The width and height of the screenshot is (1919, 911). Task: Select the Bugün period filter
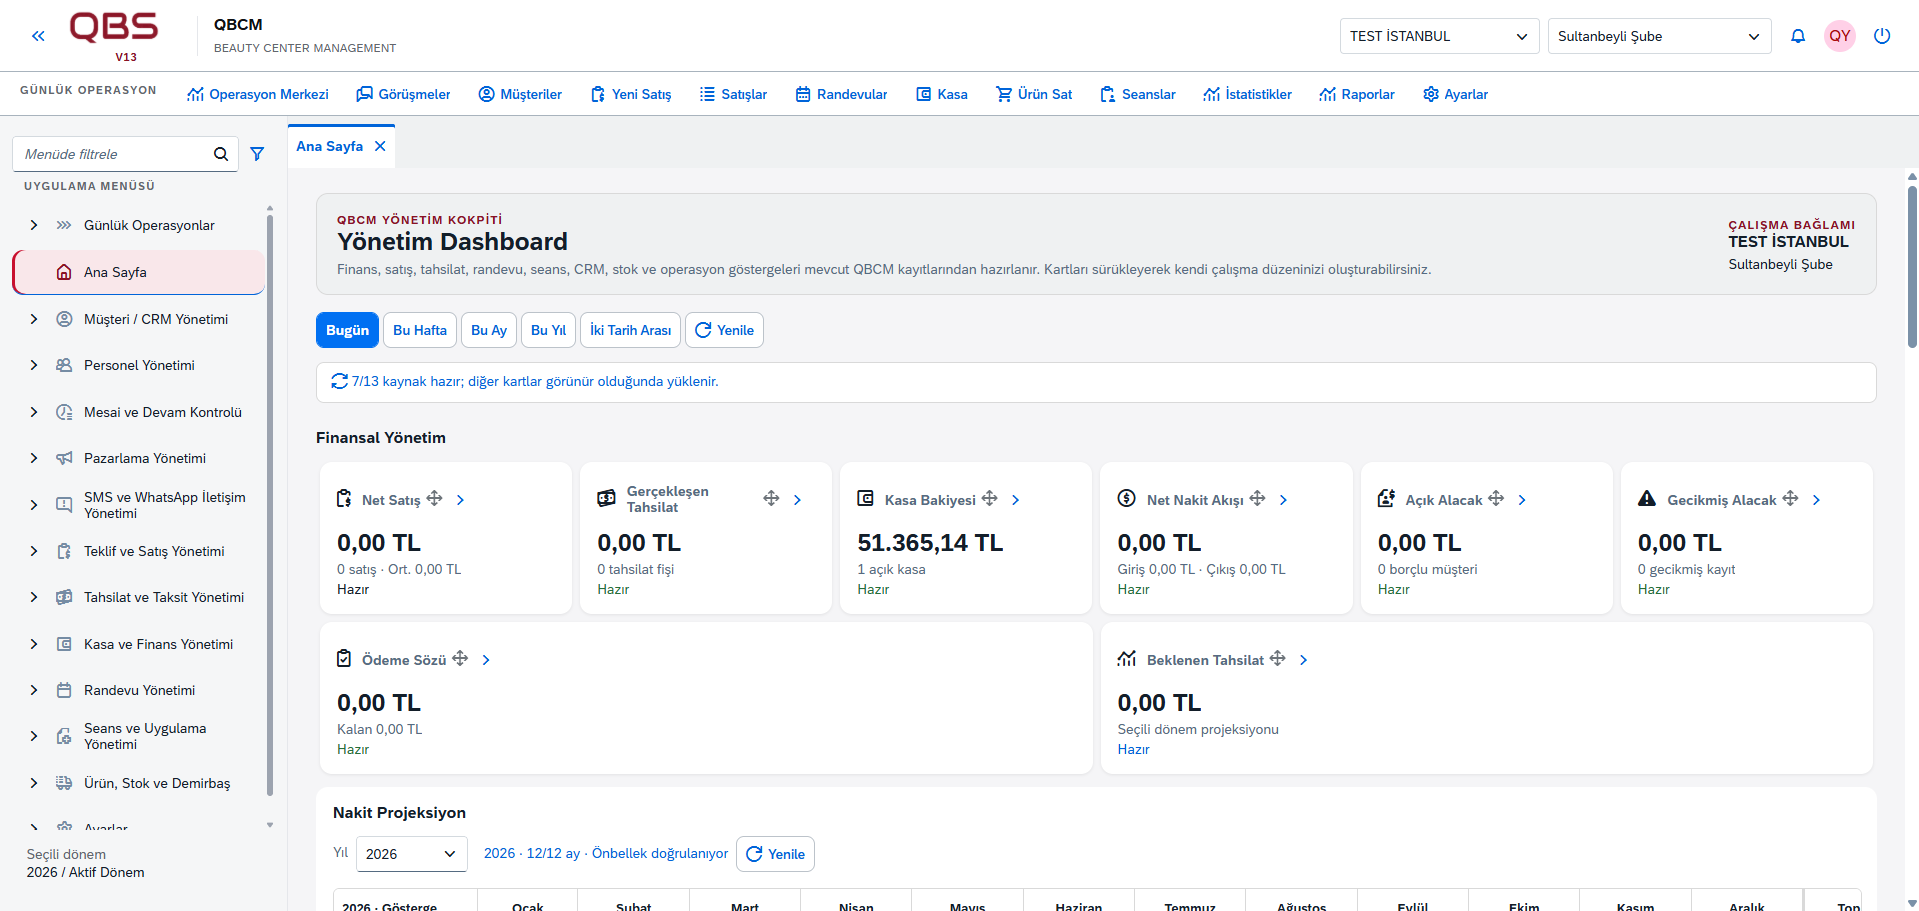347,330
